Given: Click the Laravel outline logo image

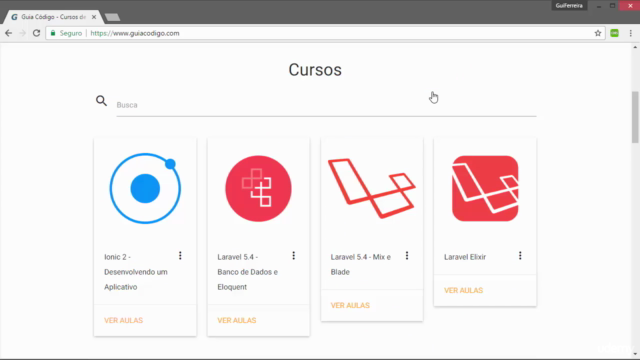Looking at the screenshot, I should point(372,188).
